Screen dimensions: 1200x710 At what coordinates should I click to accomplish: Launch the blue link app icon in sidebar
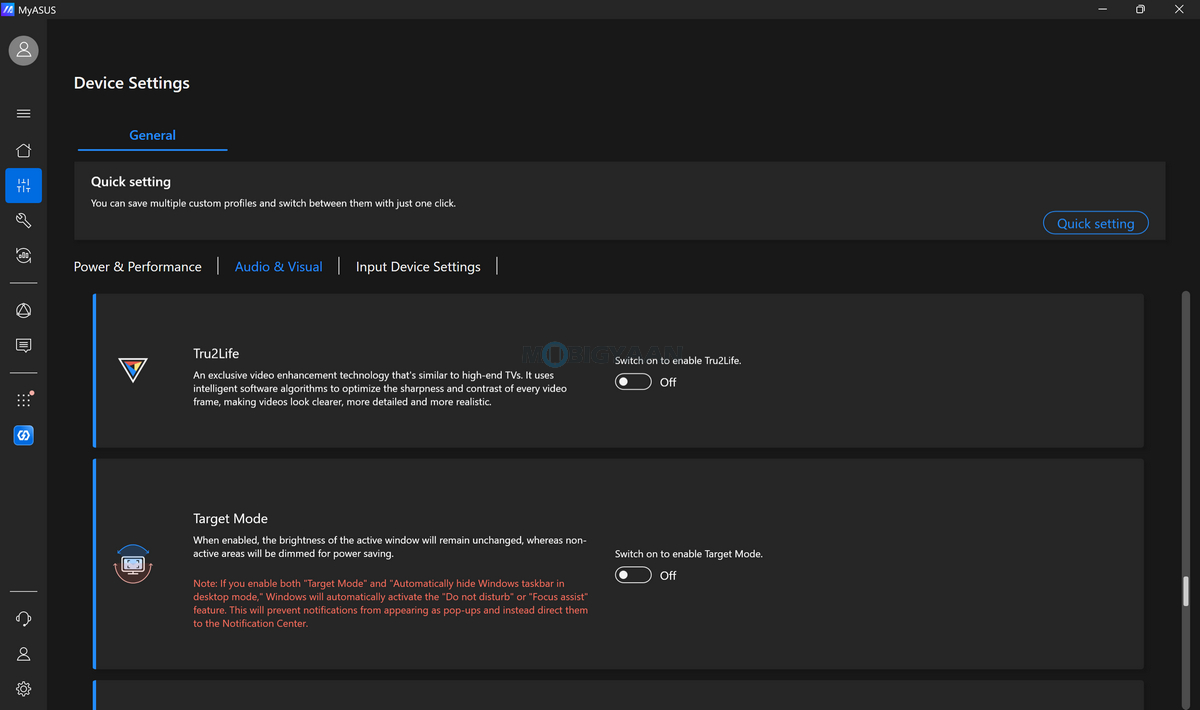(x=24, y=436)
